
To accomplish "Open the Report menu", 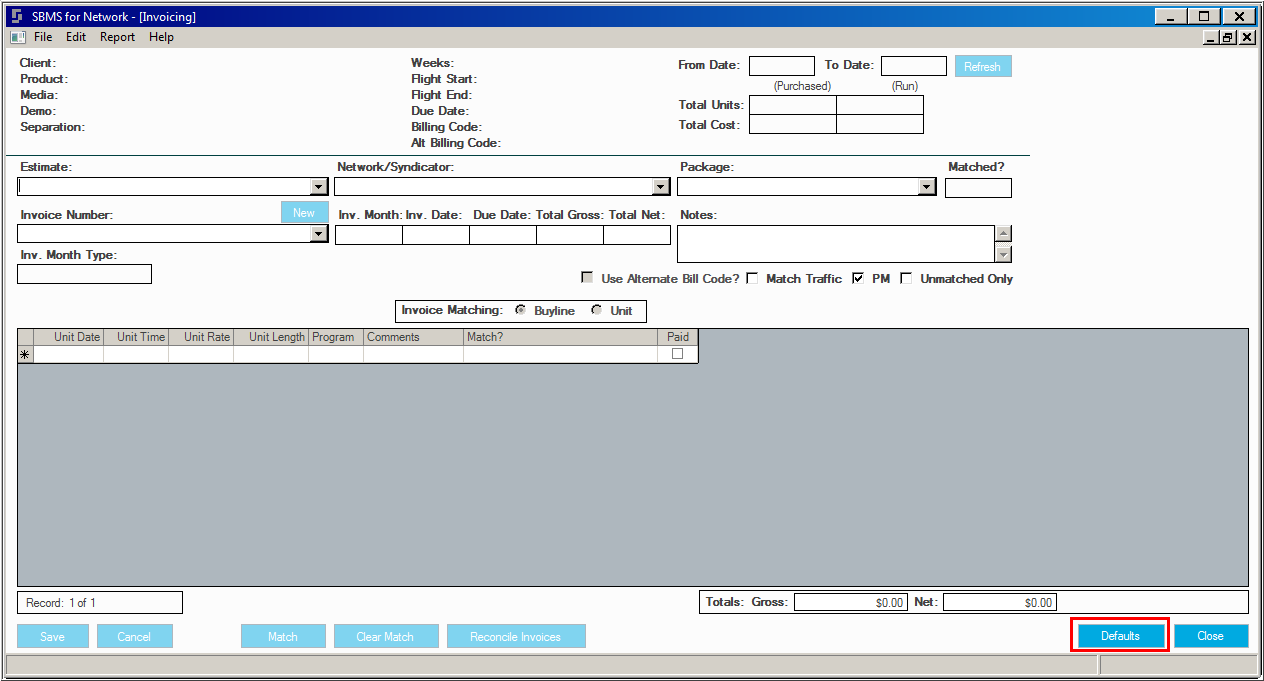I will coord(117,37).
